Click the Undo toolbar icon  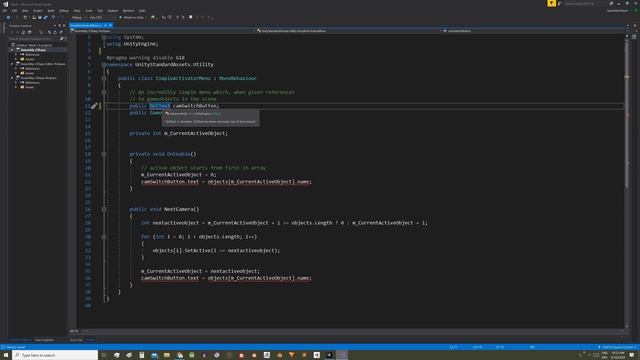(x=53, y=18)
